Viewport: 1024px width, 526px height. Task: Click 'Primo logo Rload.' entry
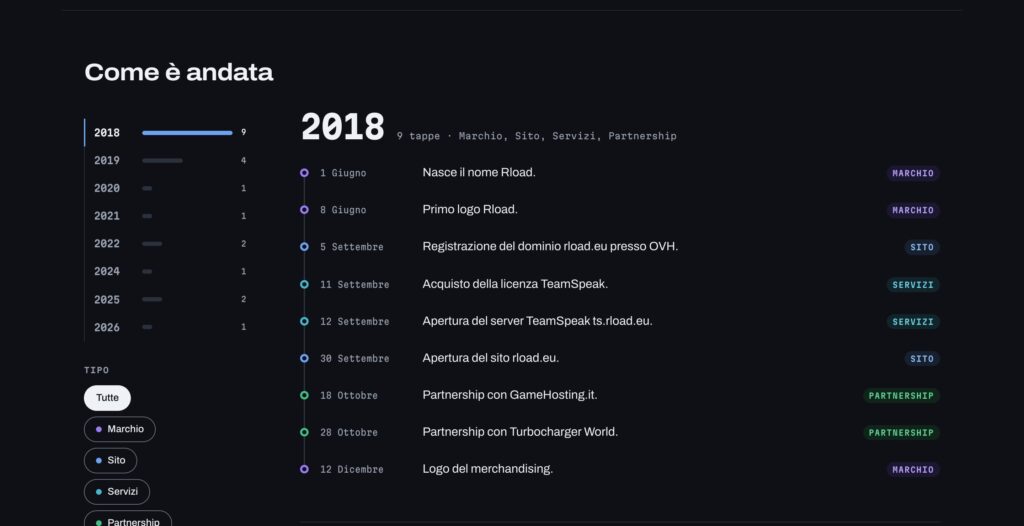pos(470,210)
